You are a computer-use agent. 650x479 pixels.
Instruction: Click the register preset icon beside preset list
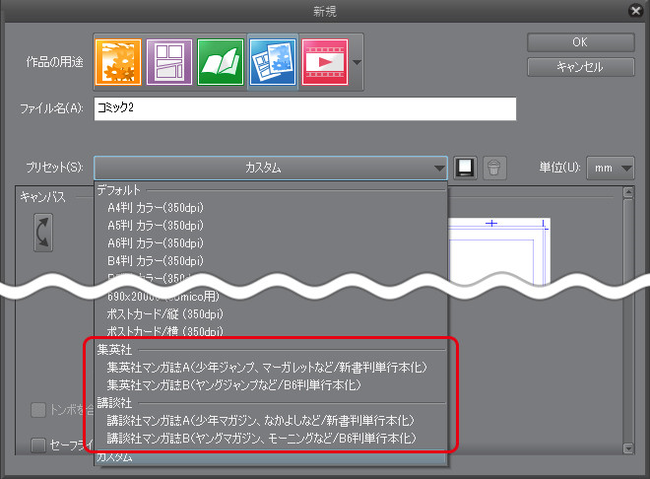click(x=465, y=168)
